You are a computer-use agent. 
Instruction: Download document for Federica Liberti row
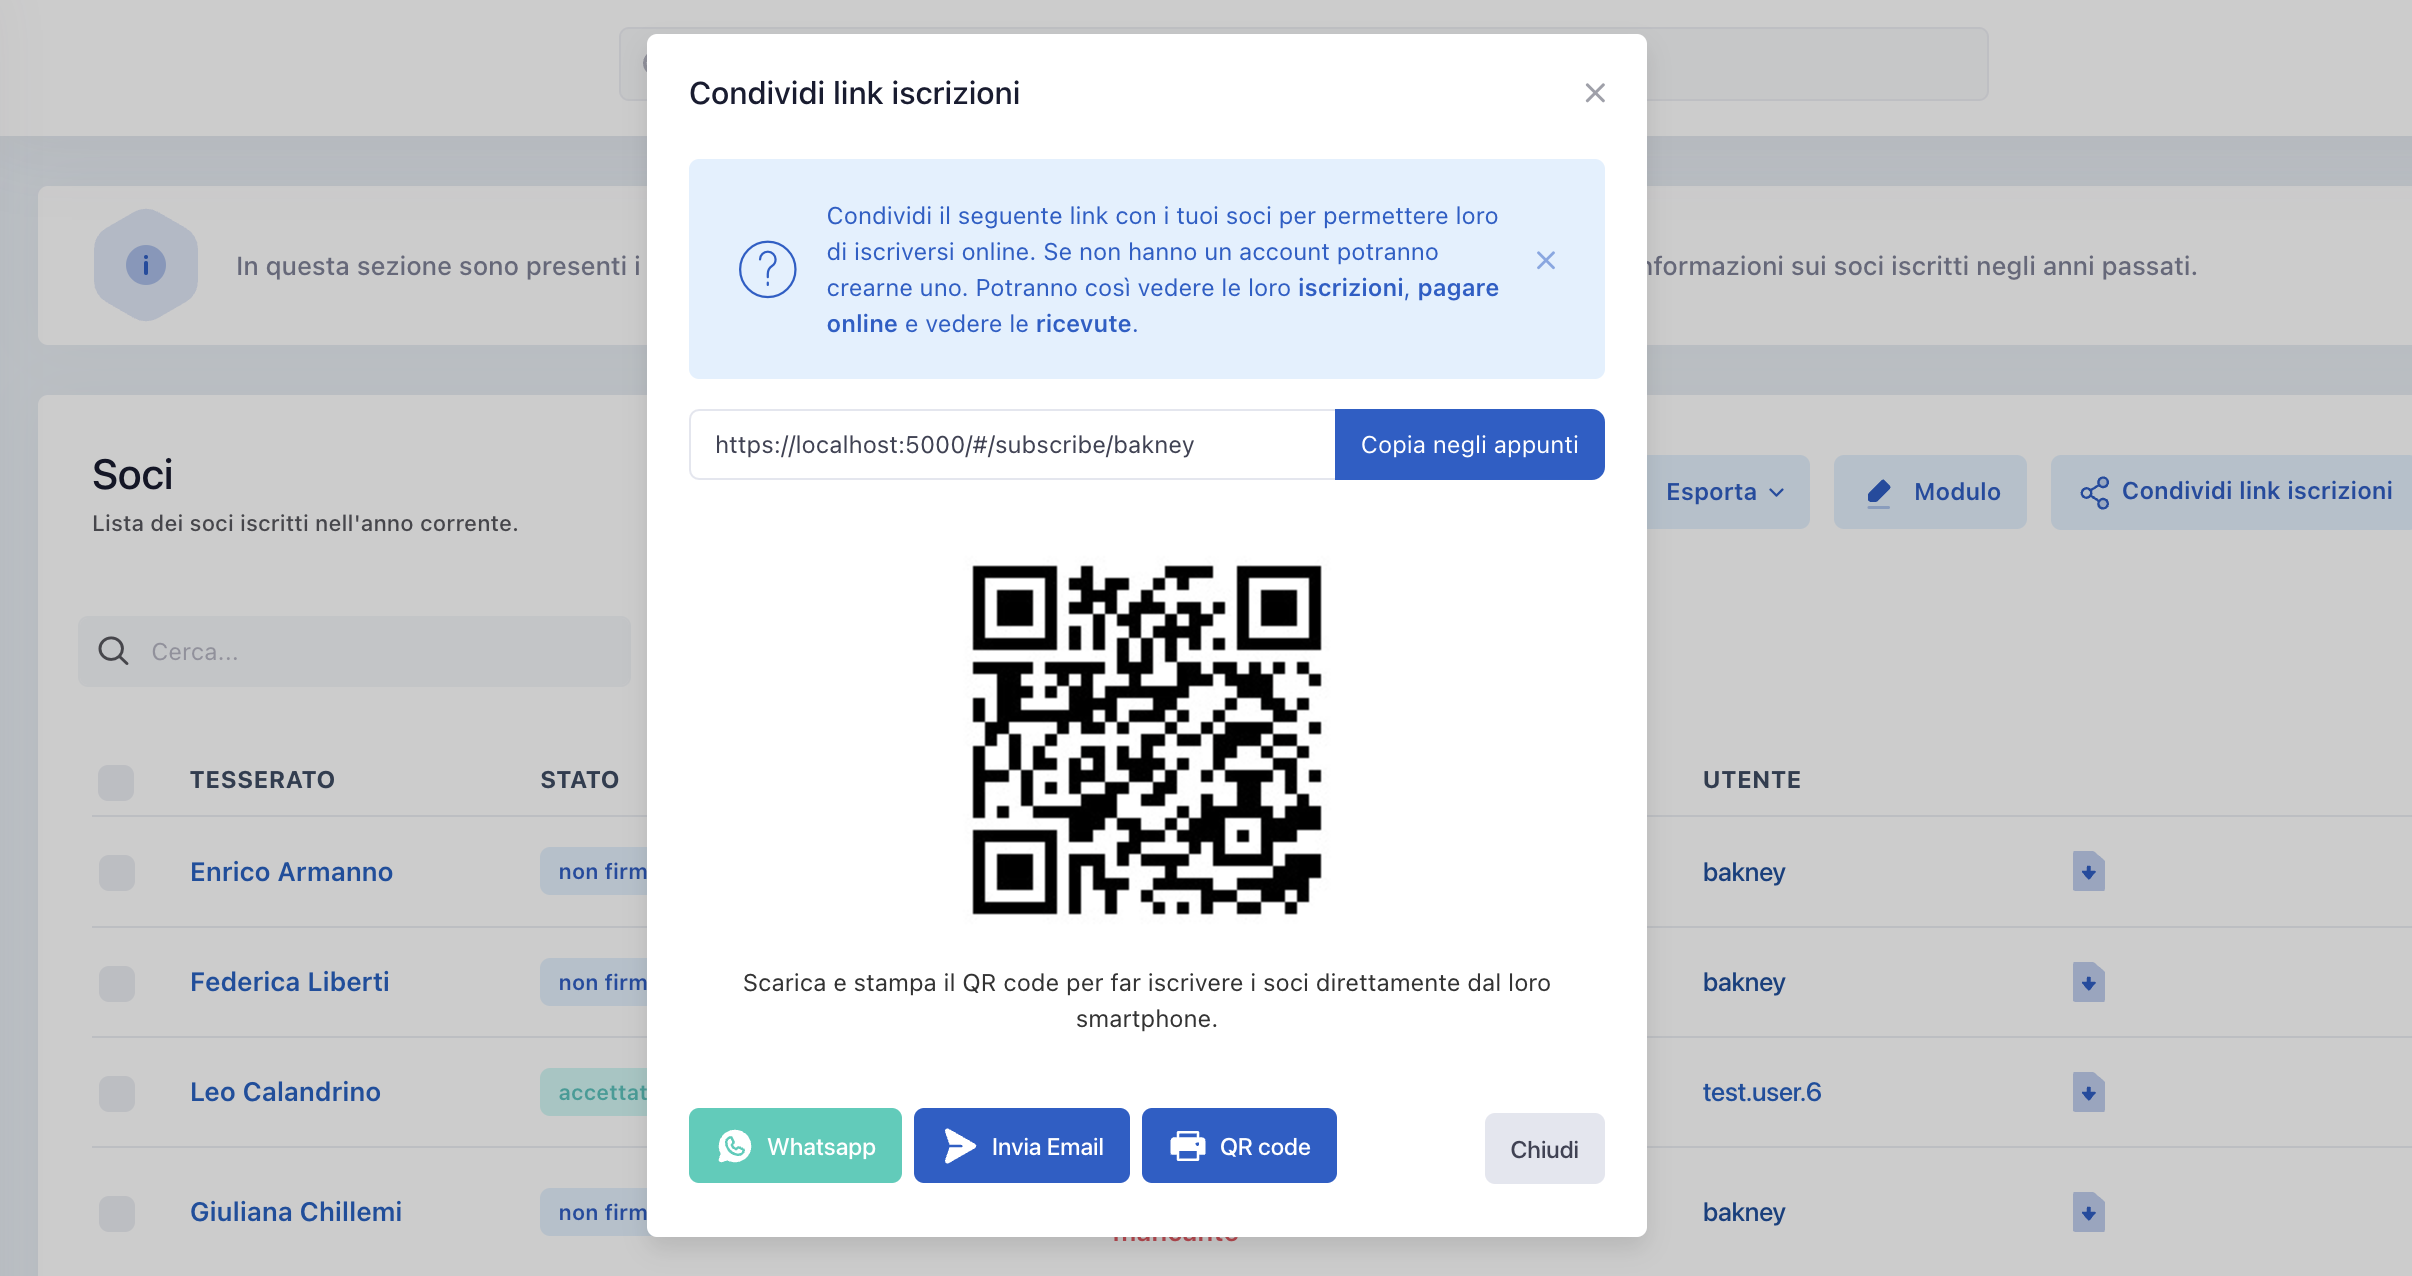[x=2088, y=982]
